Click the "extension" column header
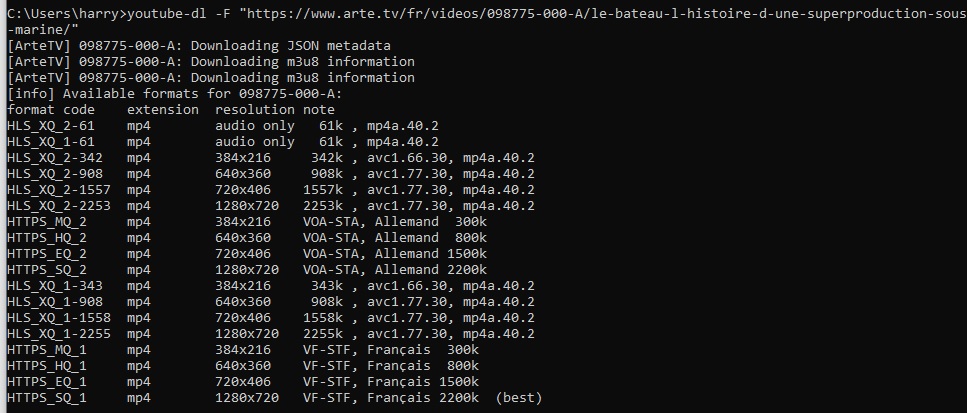968x413 pixels. [163, 109]
